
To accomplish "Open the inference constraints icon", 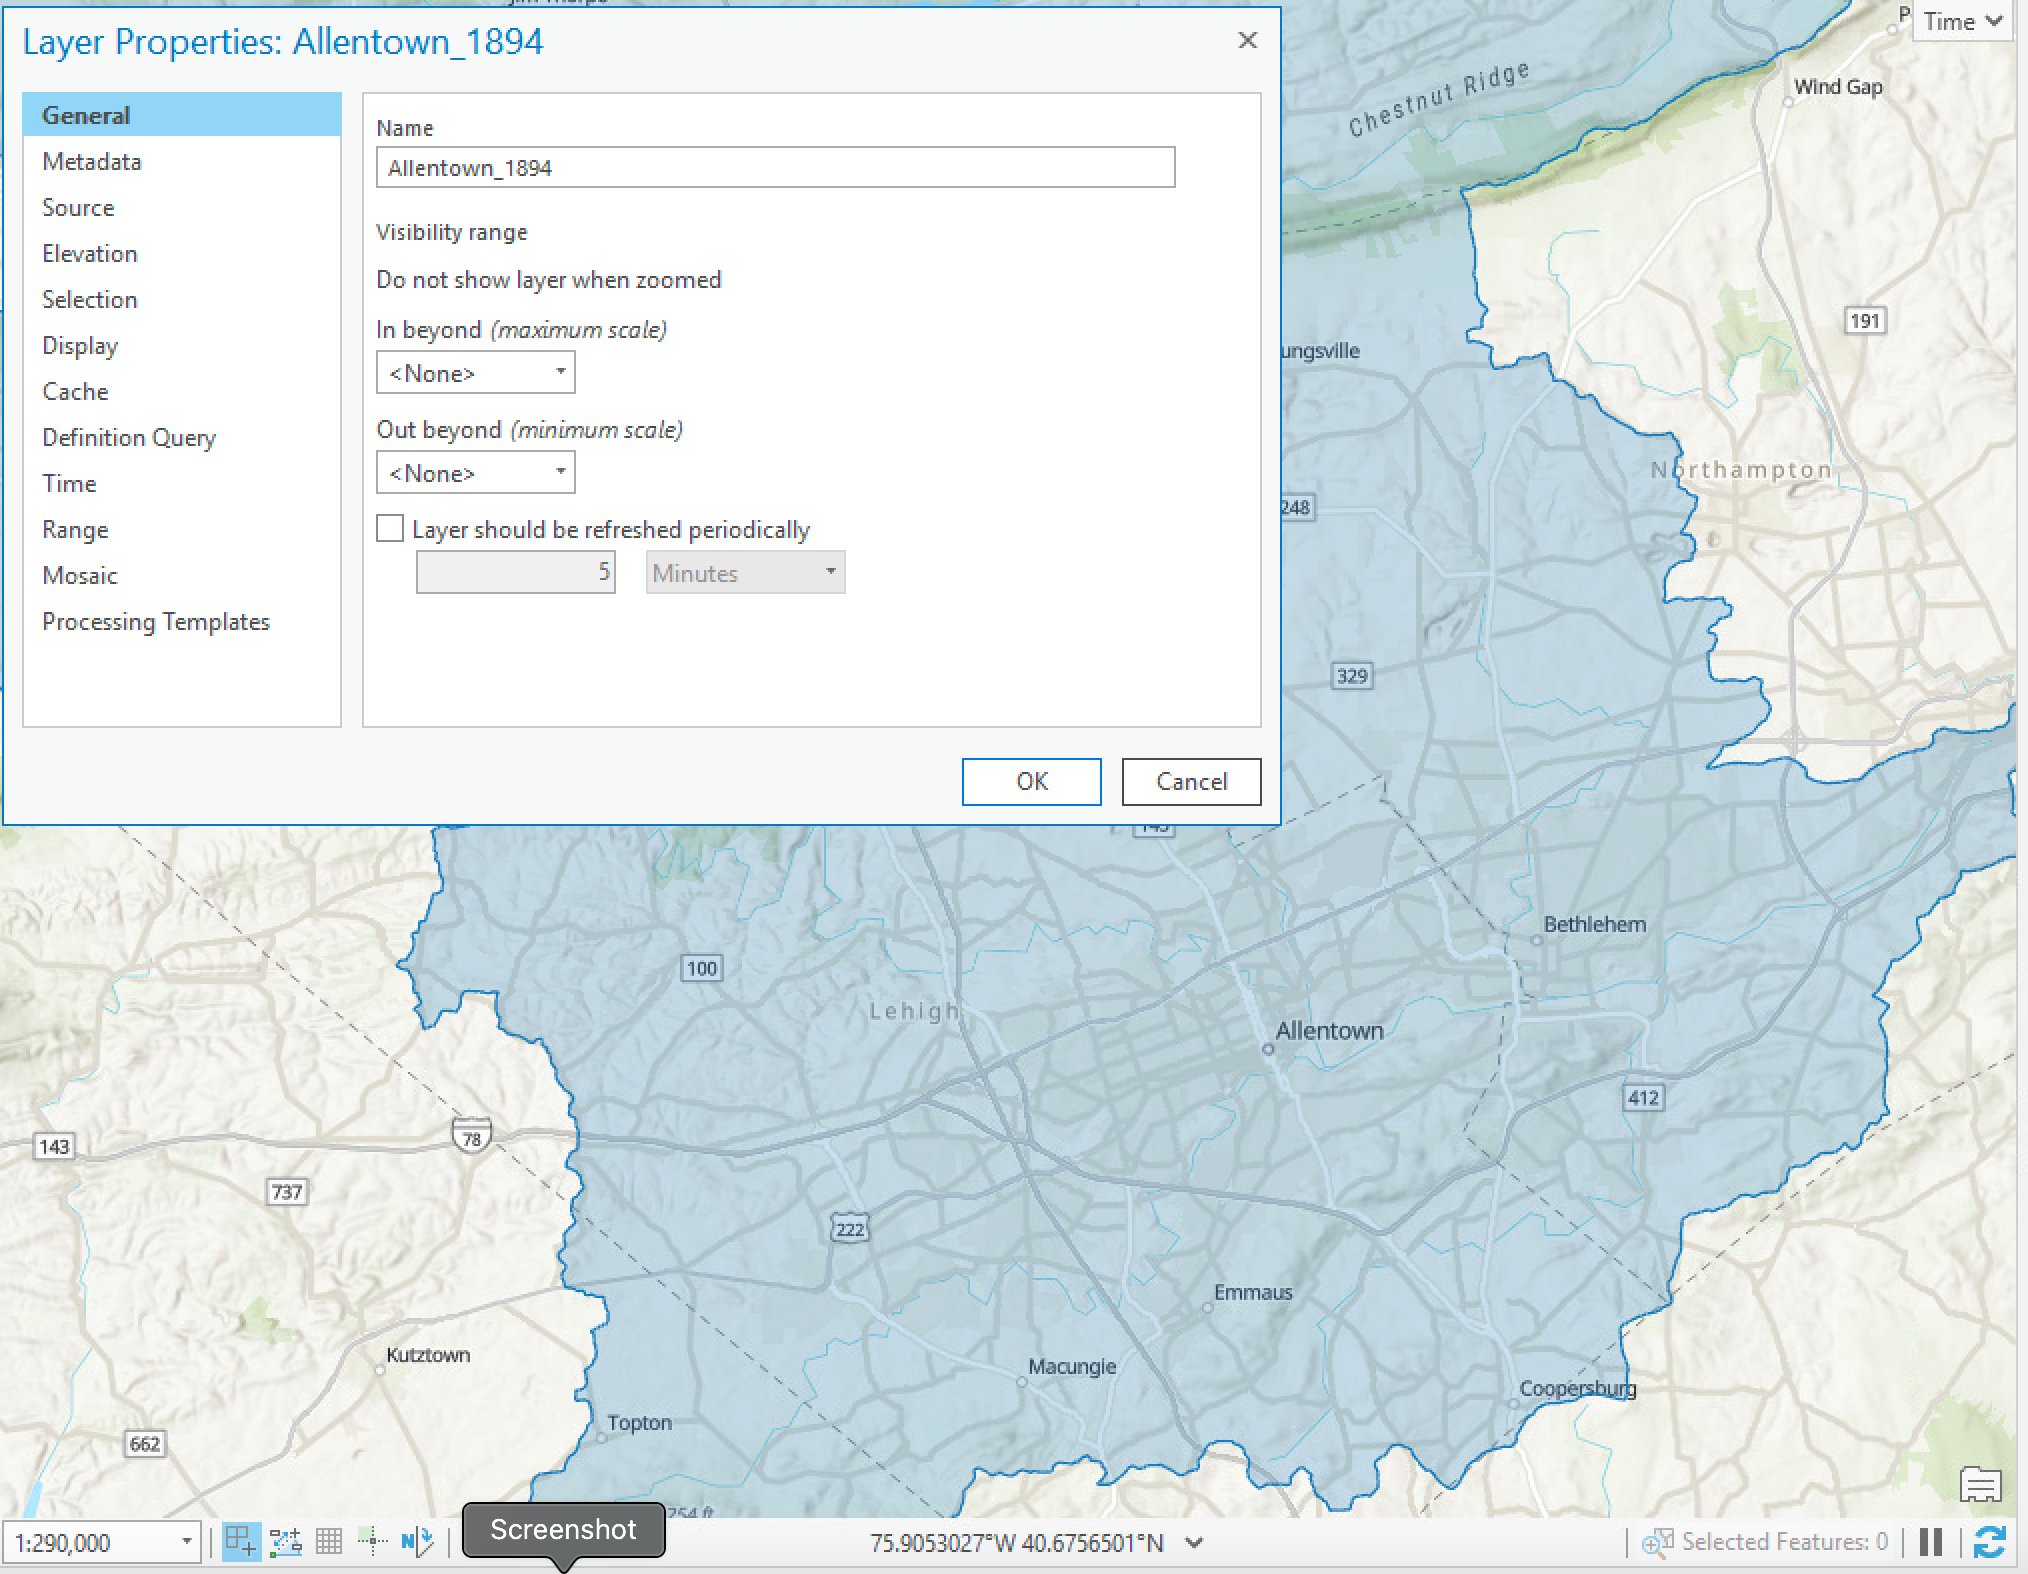I will point(285,1541).
